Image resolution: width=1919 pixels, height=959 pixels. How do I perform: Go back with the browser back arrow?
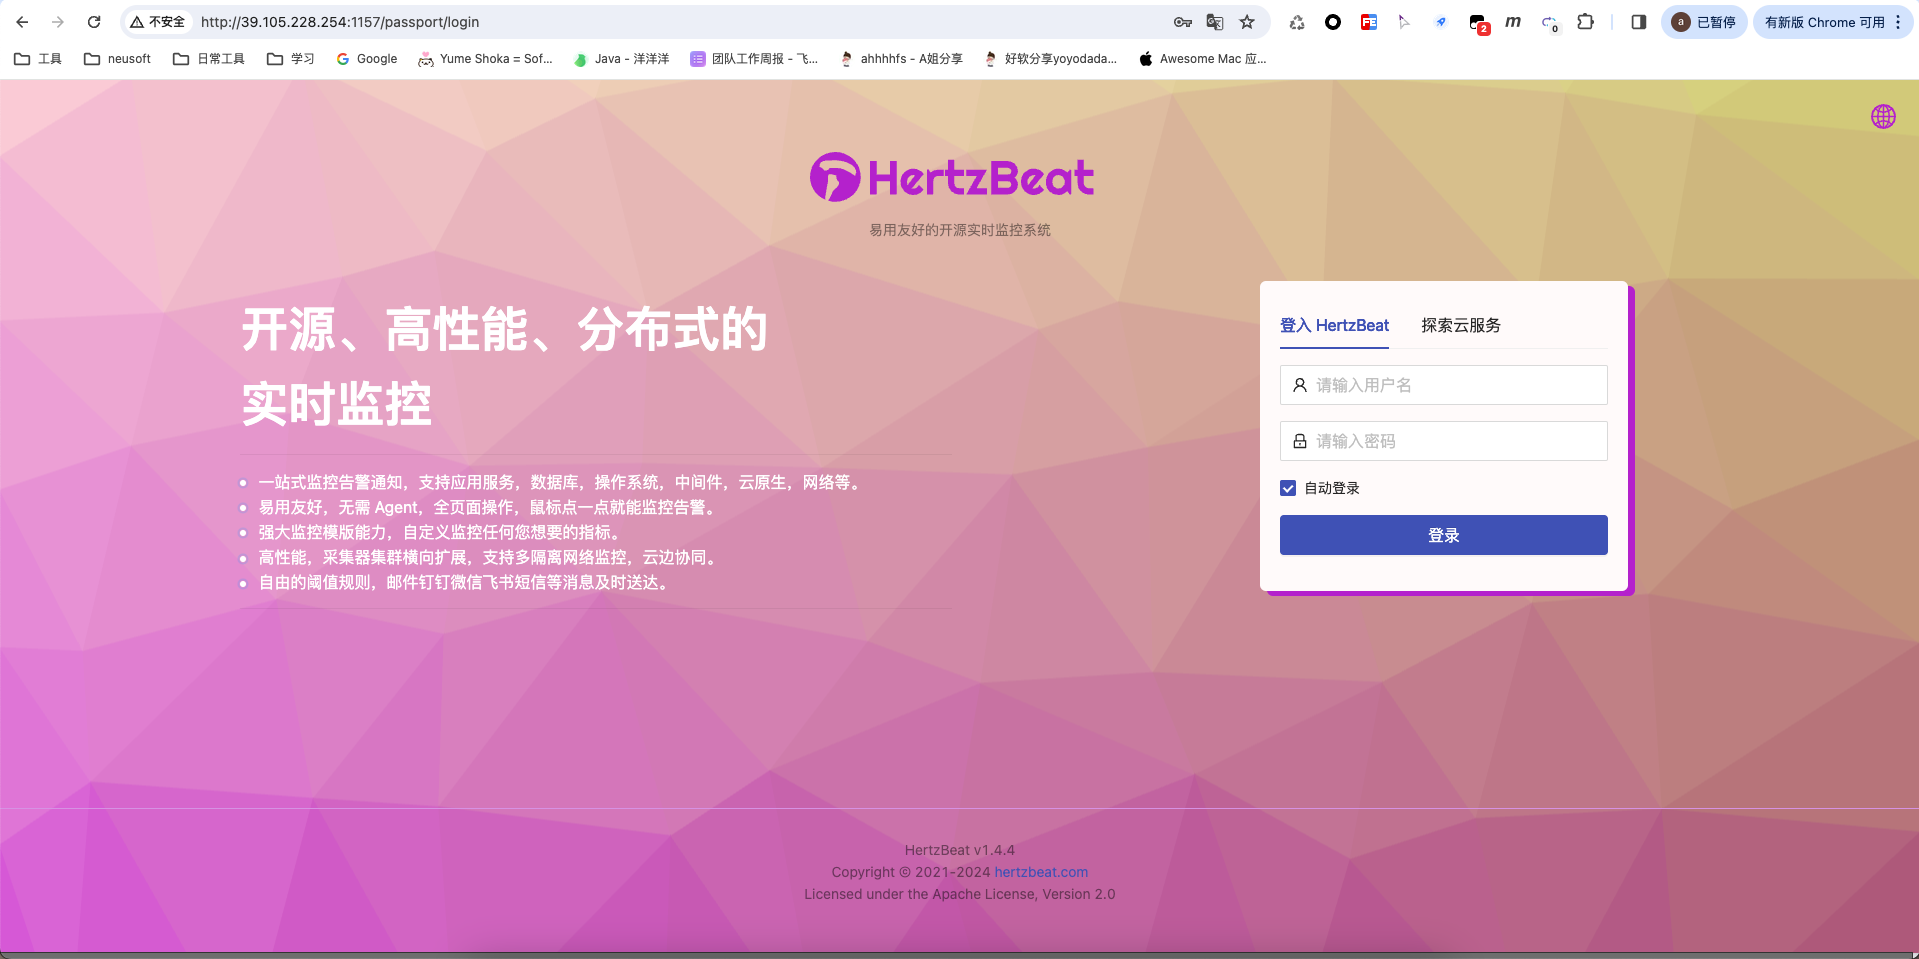[22, 22]
